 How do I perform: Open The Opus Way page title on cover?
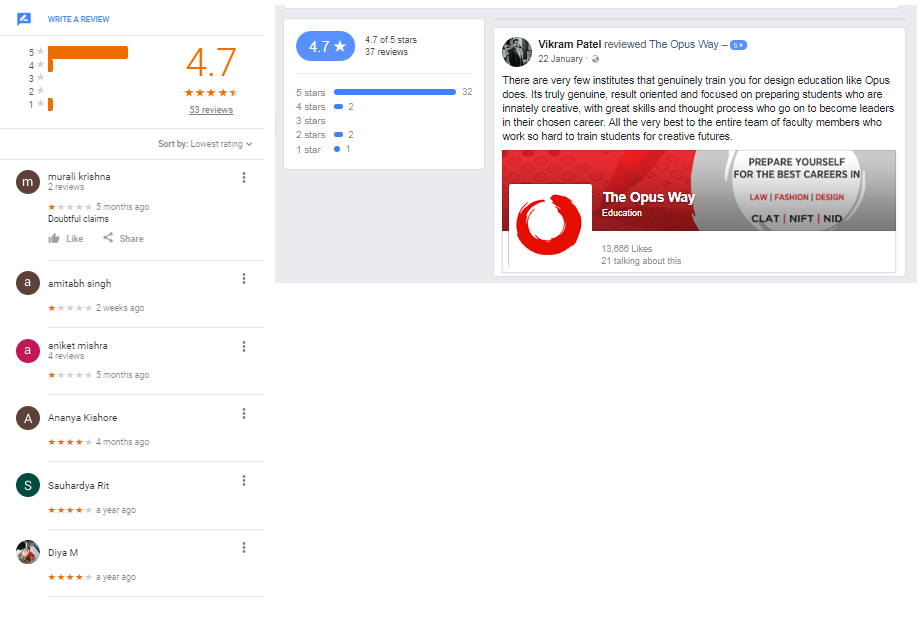coord(649,197)
